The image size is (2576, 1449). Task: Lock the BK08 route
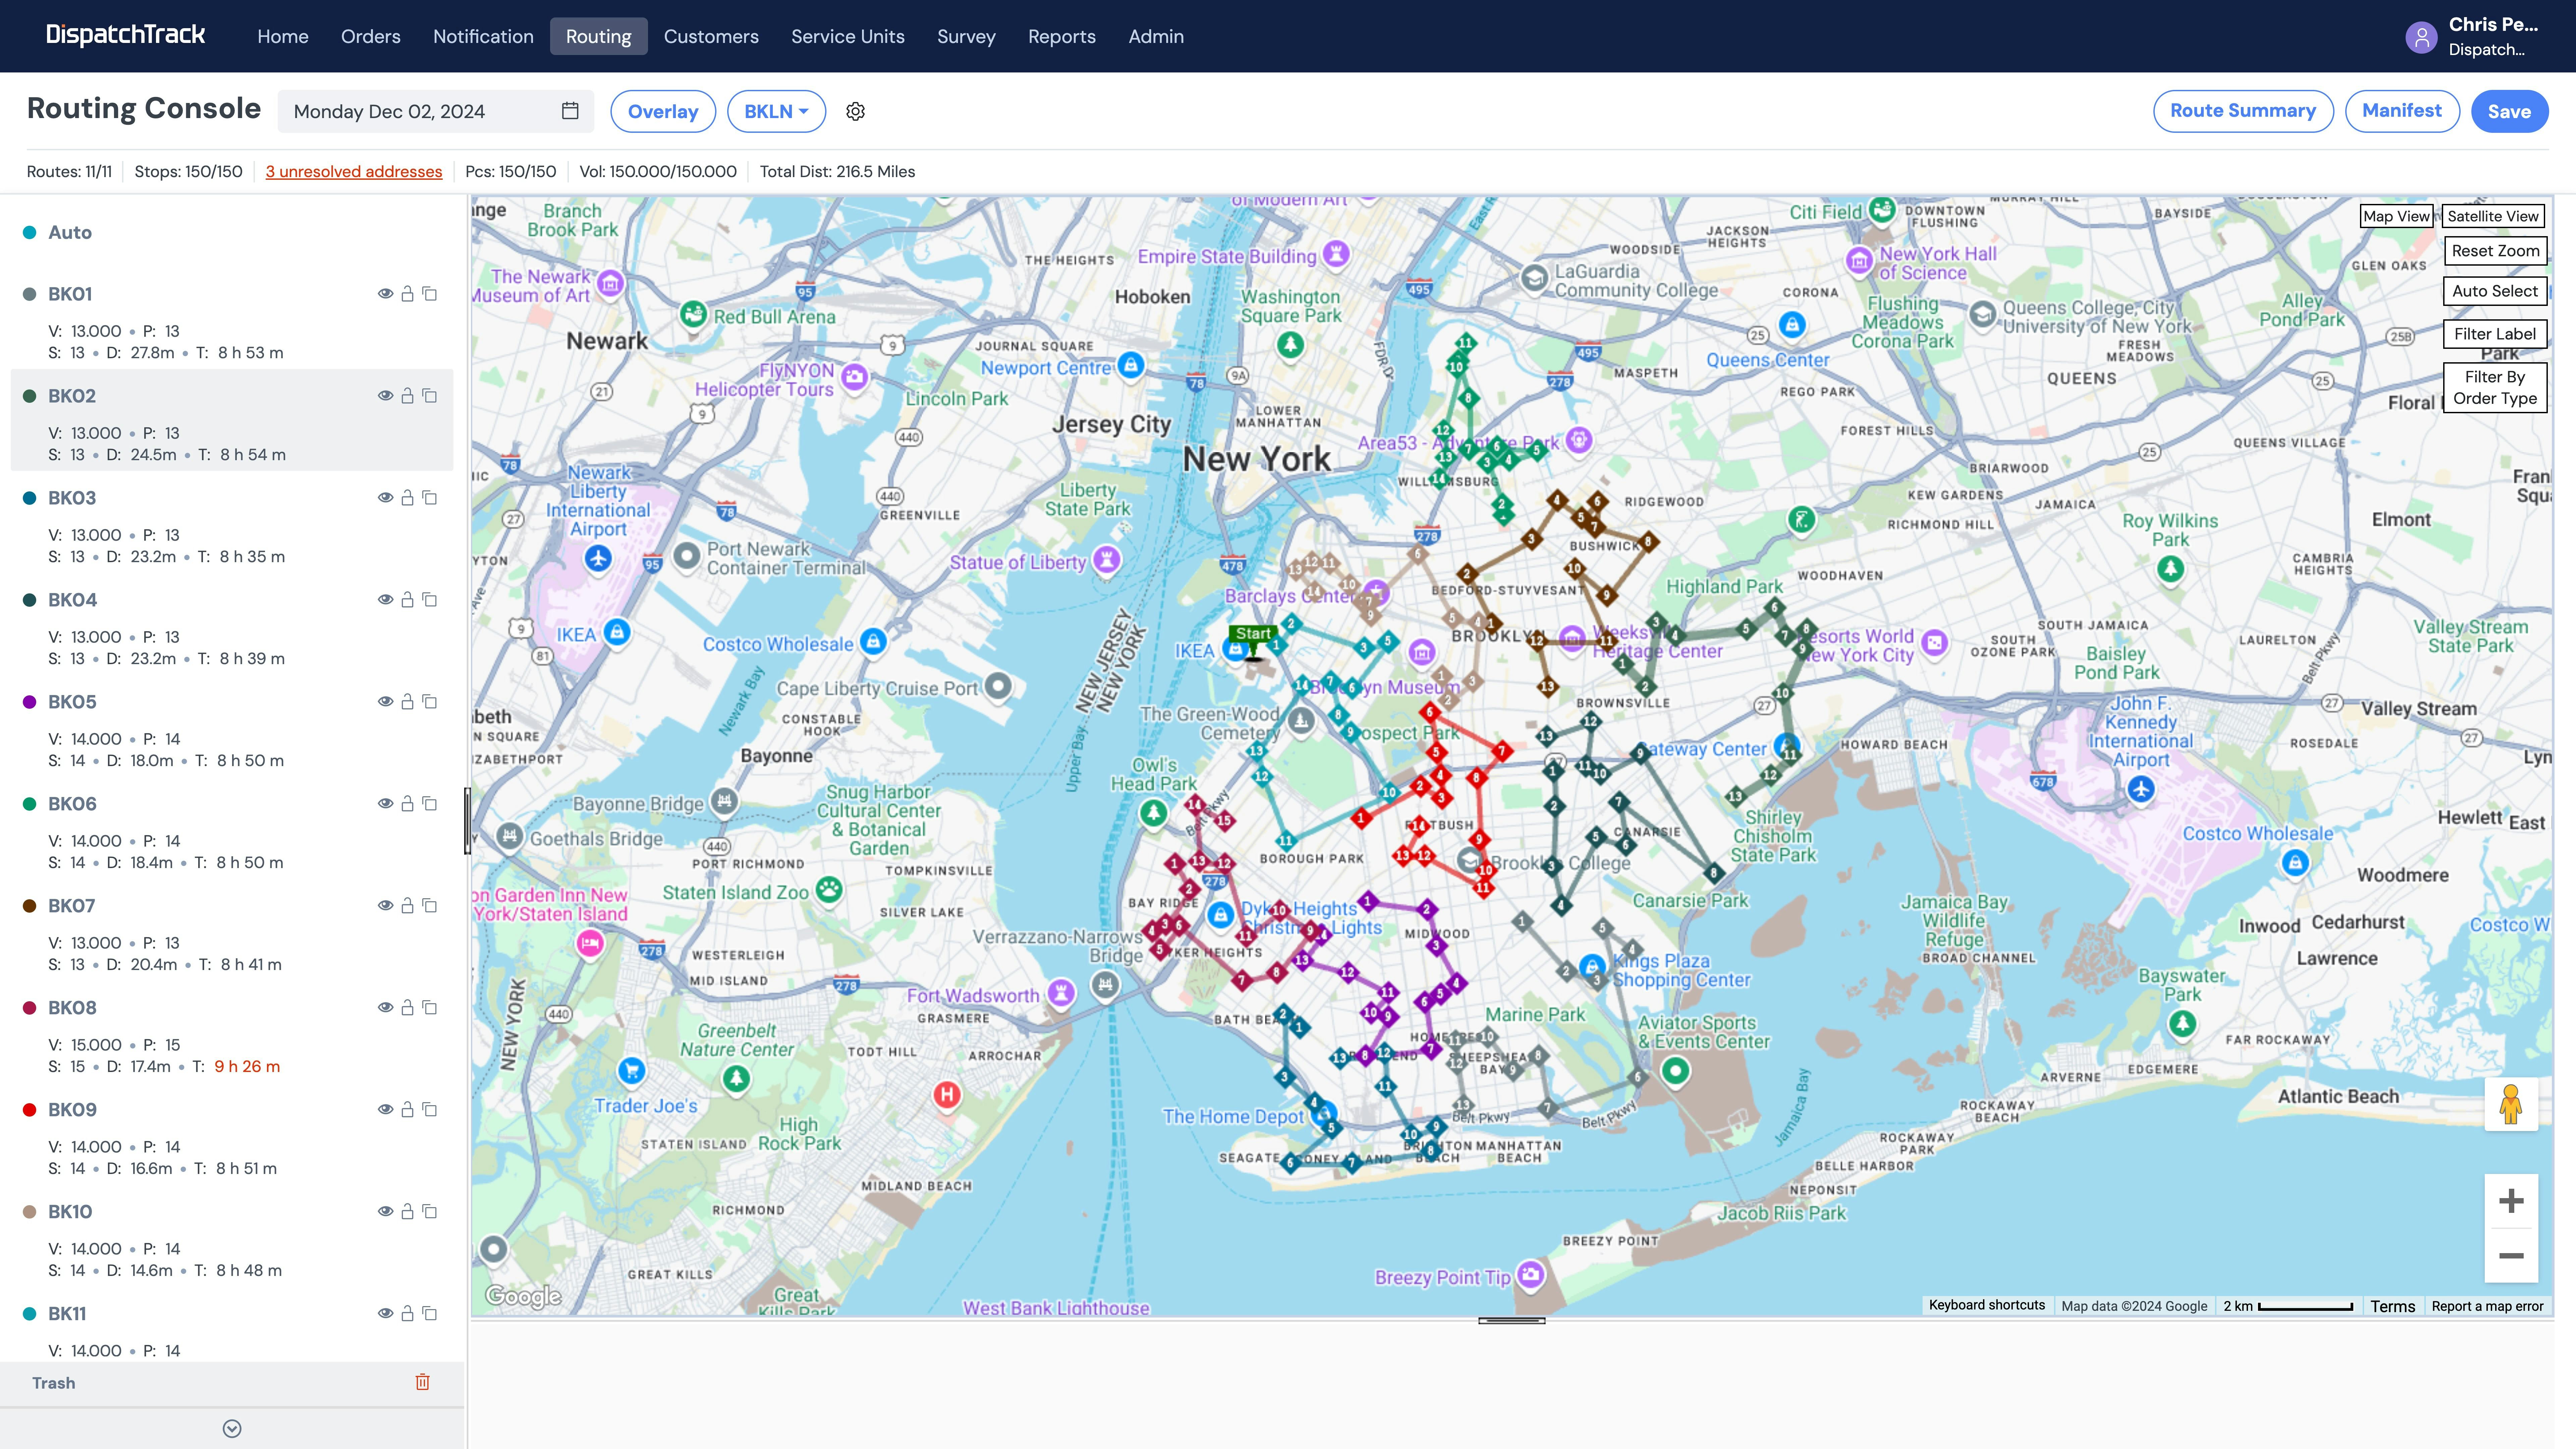point(407,1007)
